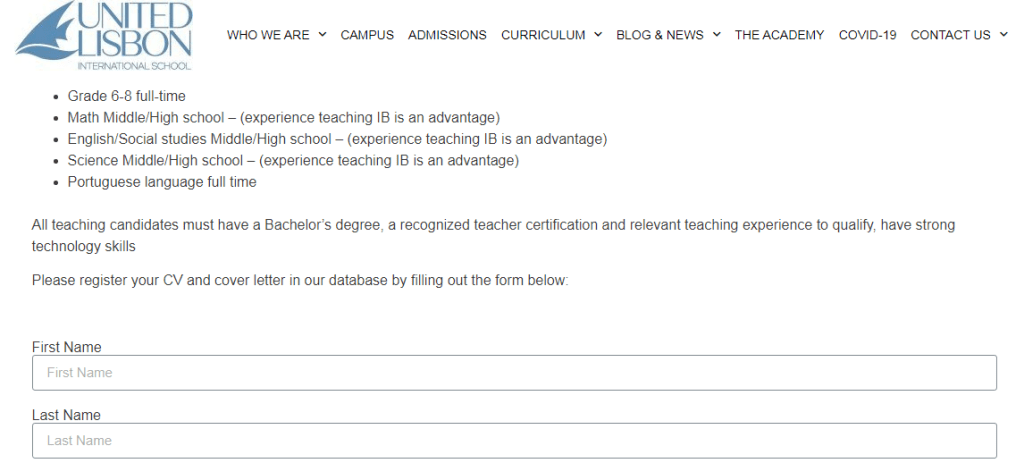Viewport: 1024px width, 463px height.
Task: Expand the chevron next to WHO WE ARE
Action: [x=323, y=34]
